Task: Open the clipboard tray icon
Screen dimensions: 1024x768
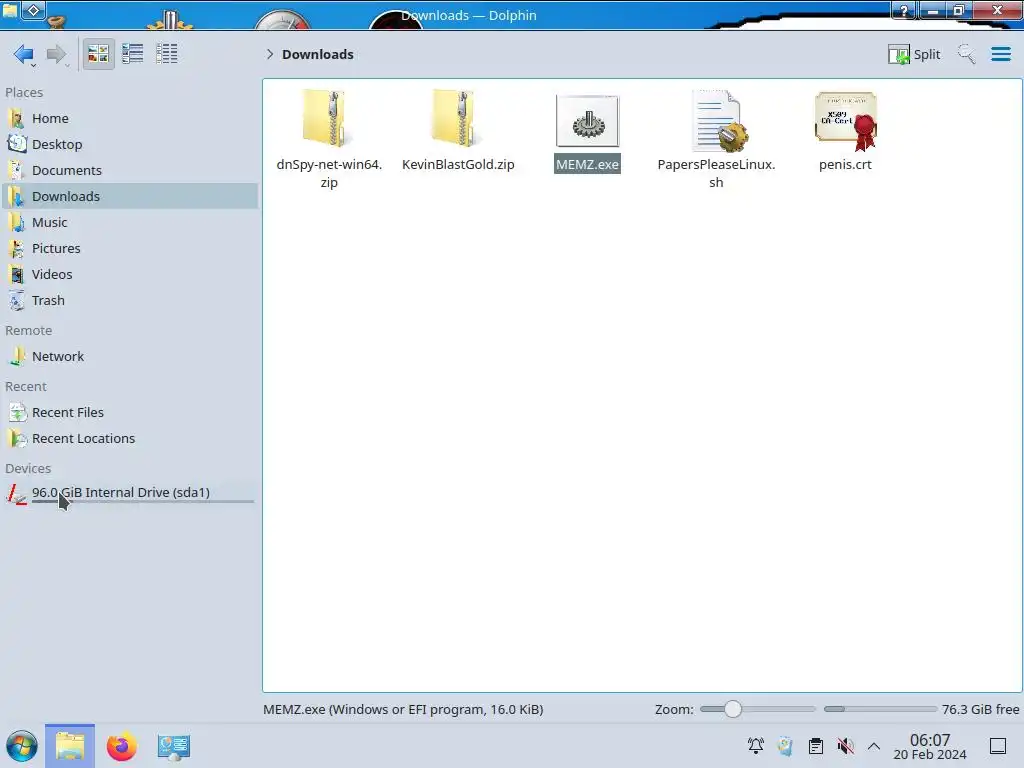Action: [816, 746]
